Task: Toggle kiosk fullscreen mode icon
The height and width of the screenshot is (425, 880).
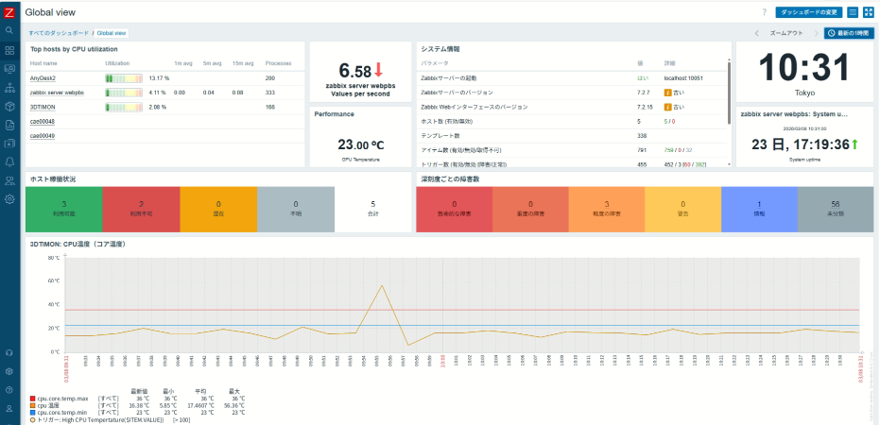Action: [x=868, y=12]
